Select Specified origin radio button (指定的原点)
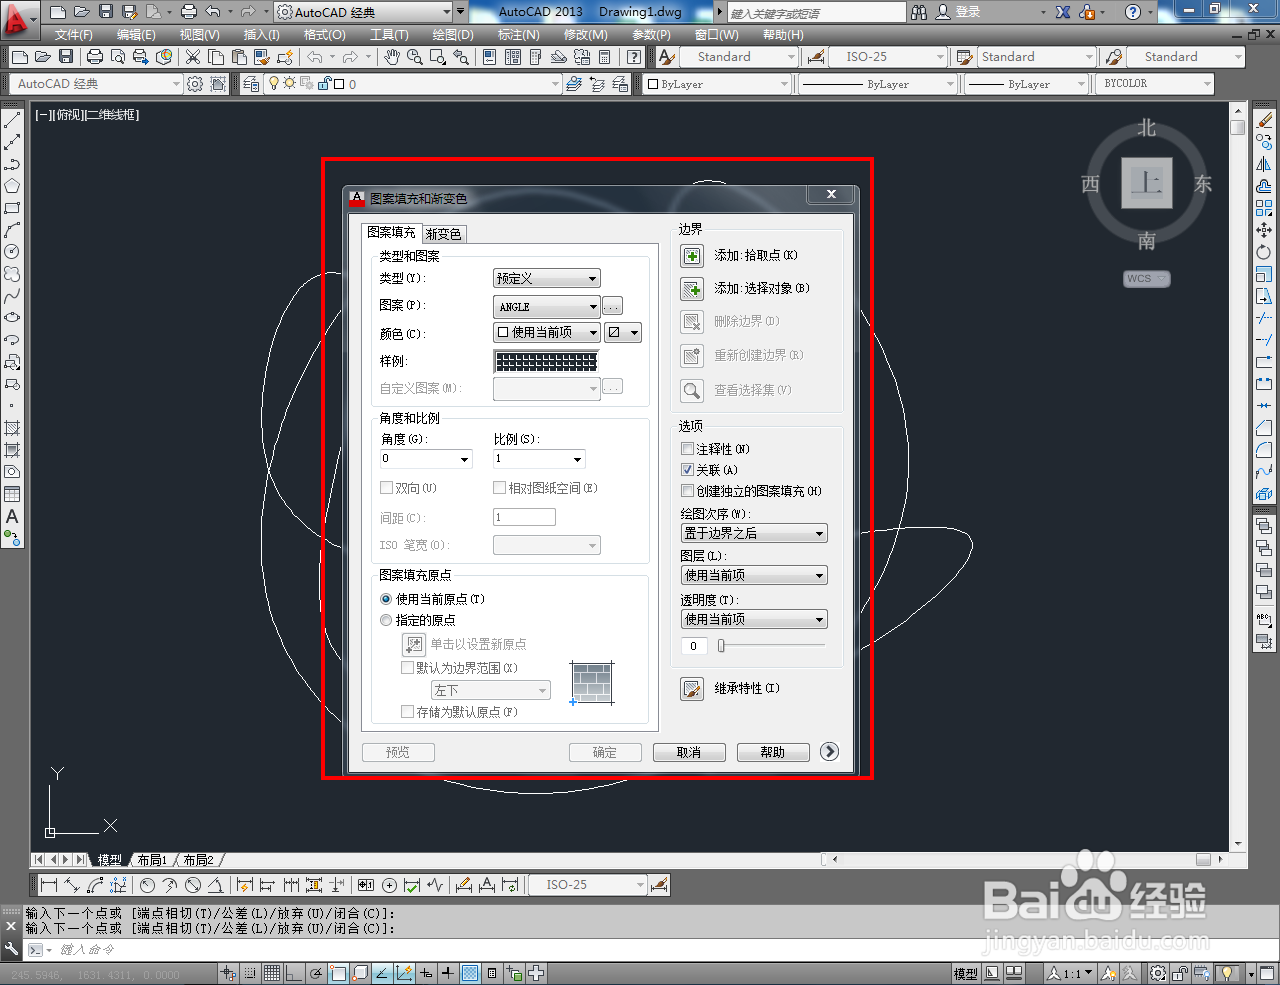This screenshot has width=1280, height=985. (x=386, y=620)
